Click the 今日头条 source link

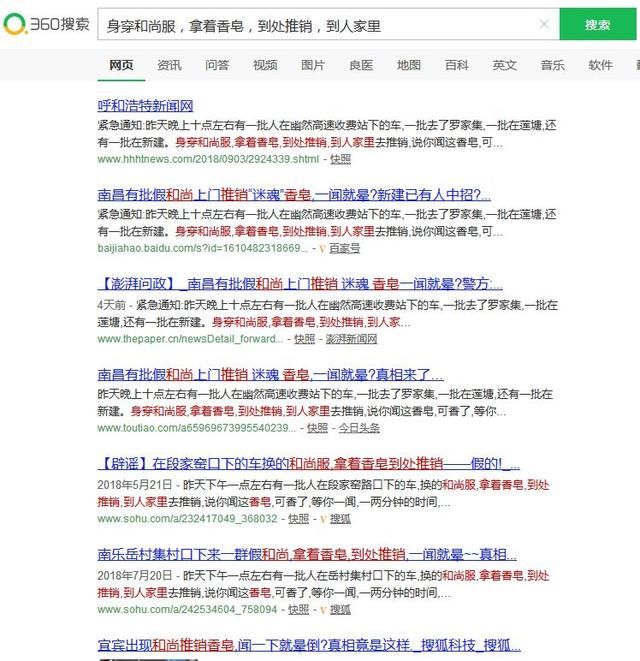tap(359, 428)
